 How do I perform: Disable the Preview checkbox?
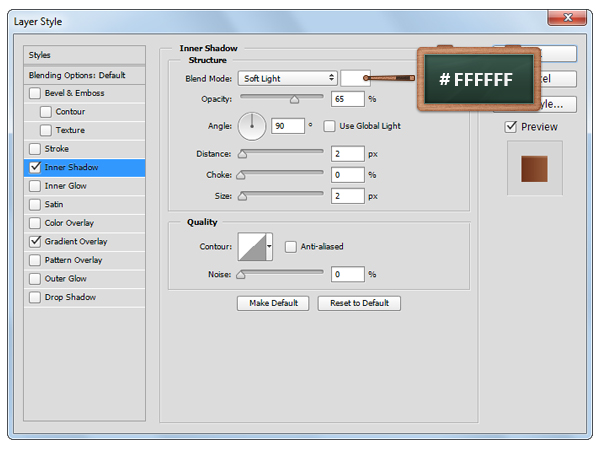[511, 127]
